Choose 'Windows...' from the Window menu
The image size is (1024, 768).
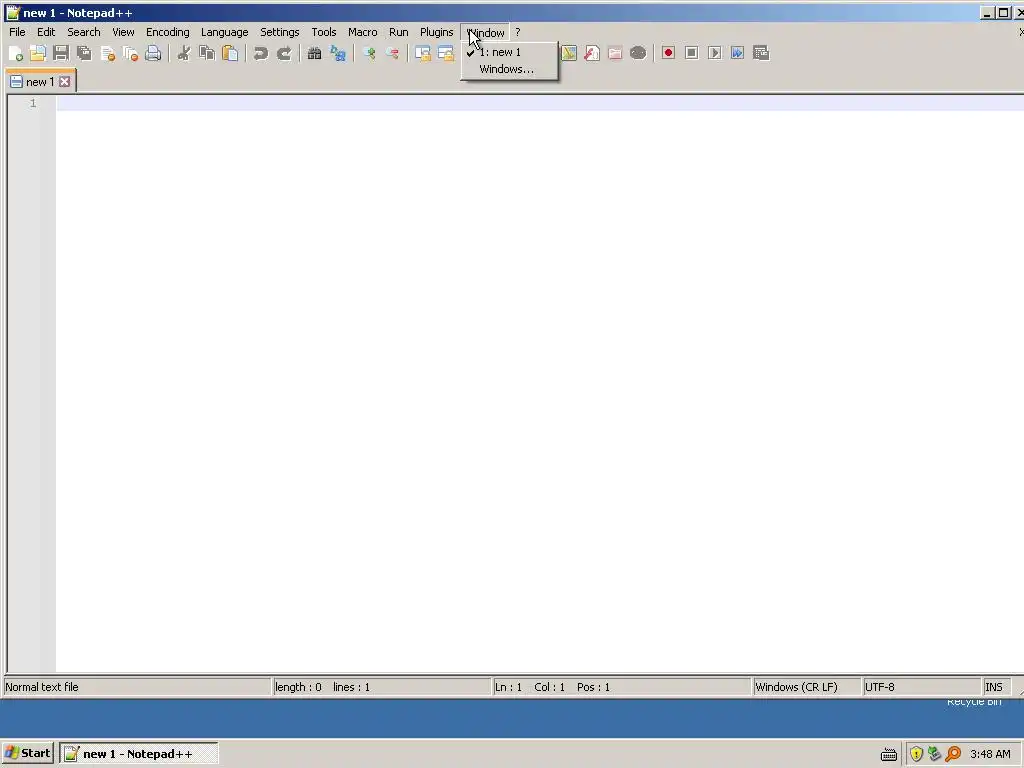pyautogui.click(x=509, y=69)
